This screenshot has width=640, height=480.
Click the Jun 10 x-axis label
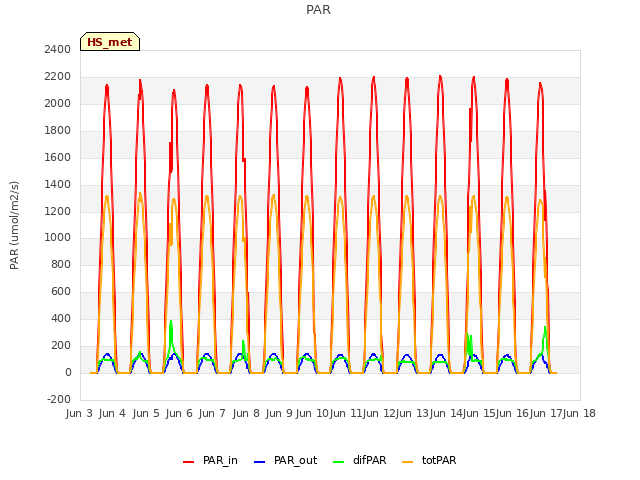tap(312, 414)
